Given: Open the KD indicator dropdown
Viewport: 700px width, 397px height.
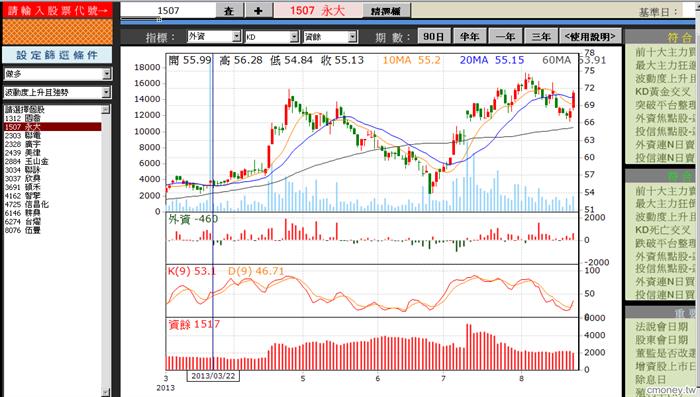Looking at the screenshot, I should coord(272,37).
